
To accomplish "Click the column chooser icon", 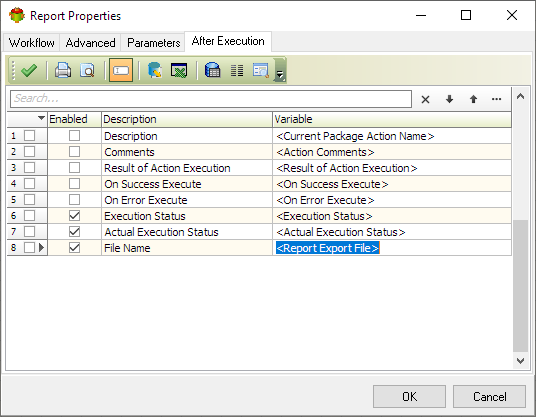I will (237, 70).
